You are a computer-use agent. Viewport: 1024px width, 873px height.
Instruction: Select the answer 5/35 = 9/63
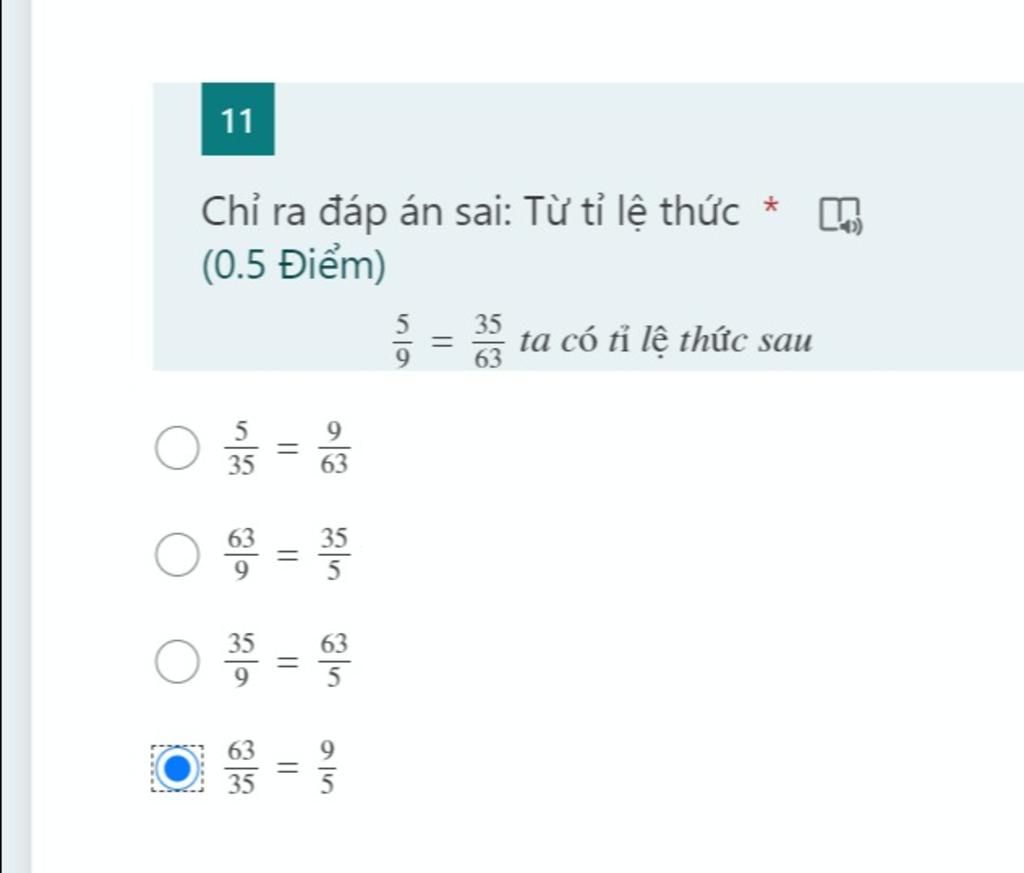point(177,448)
